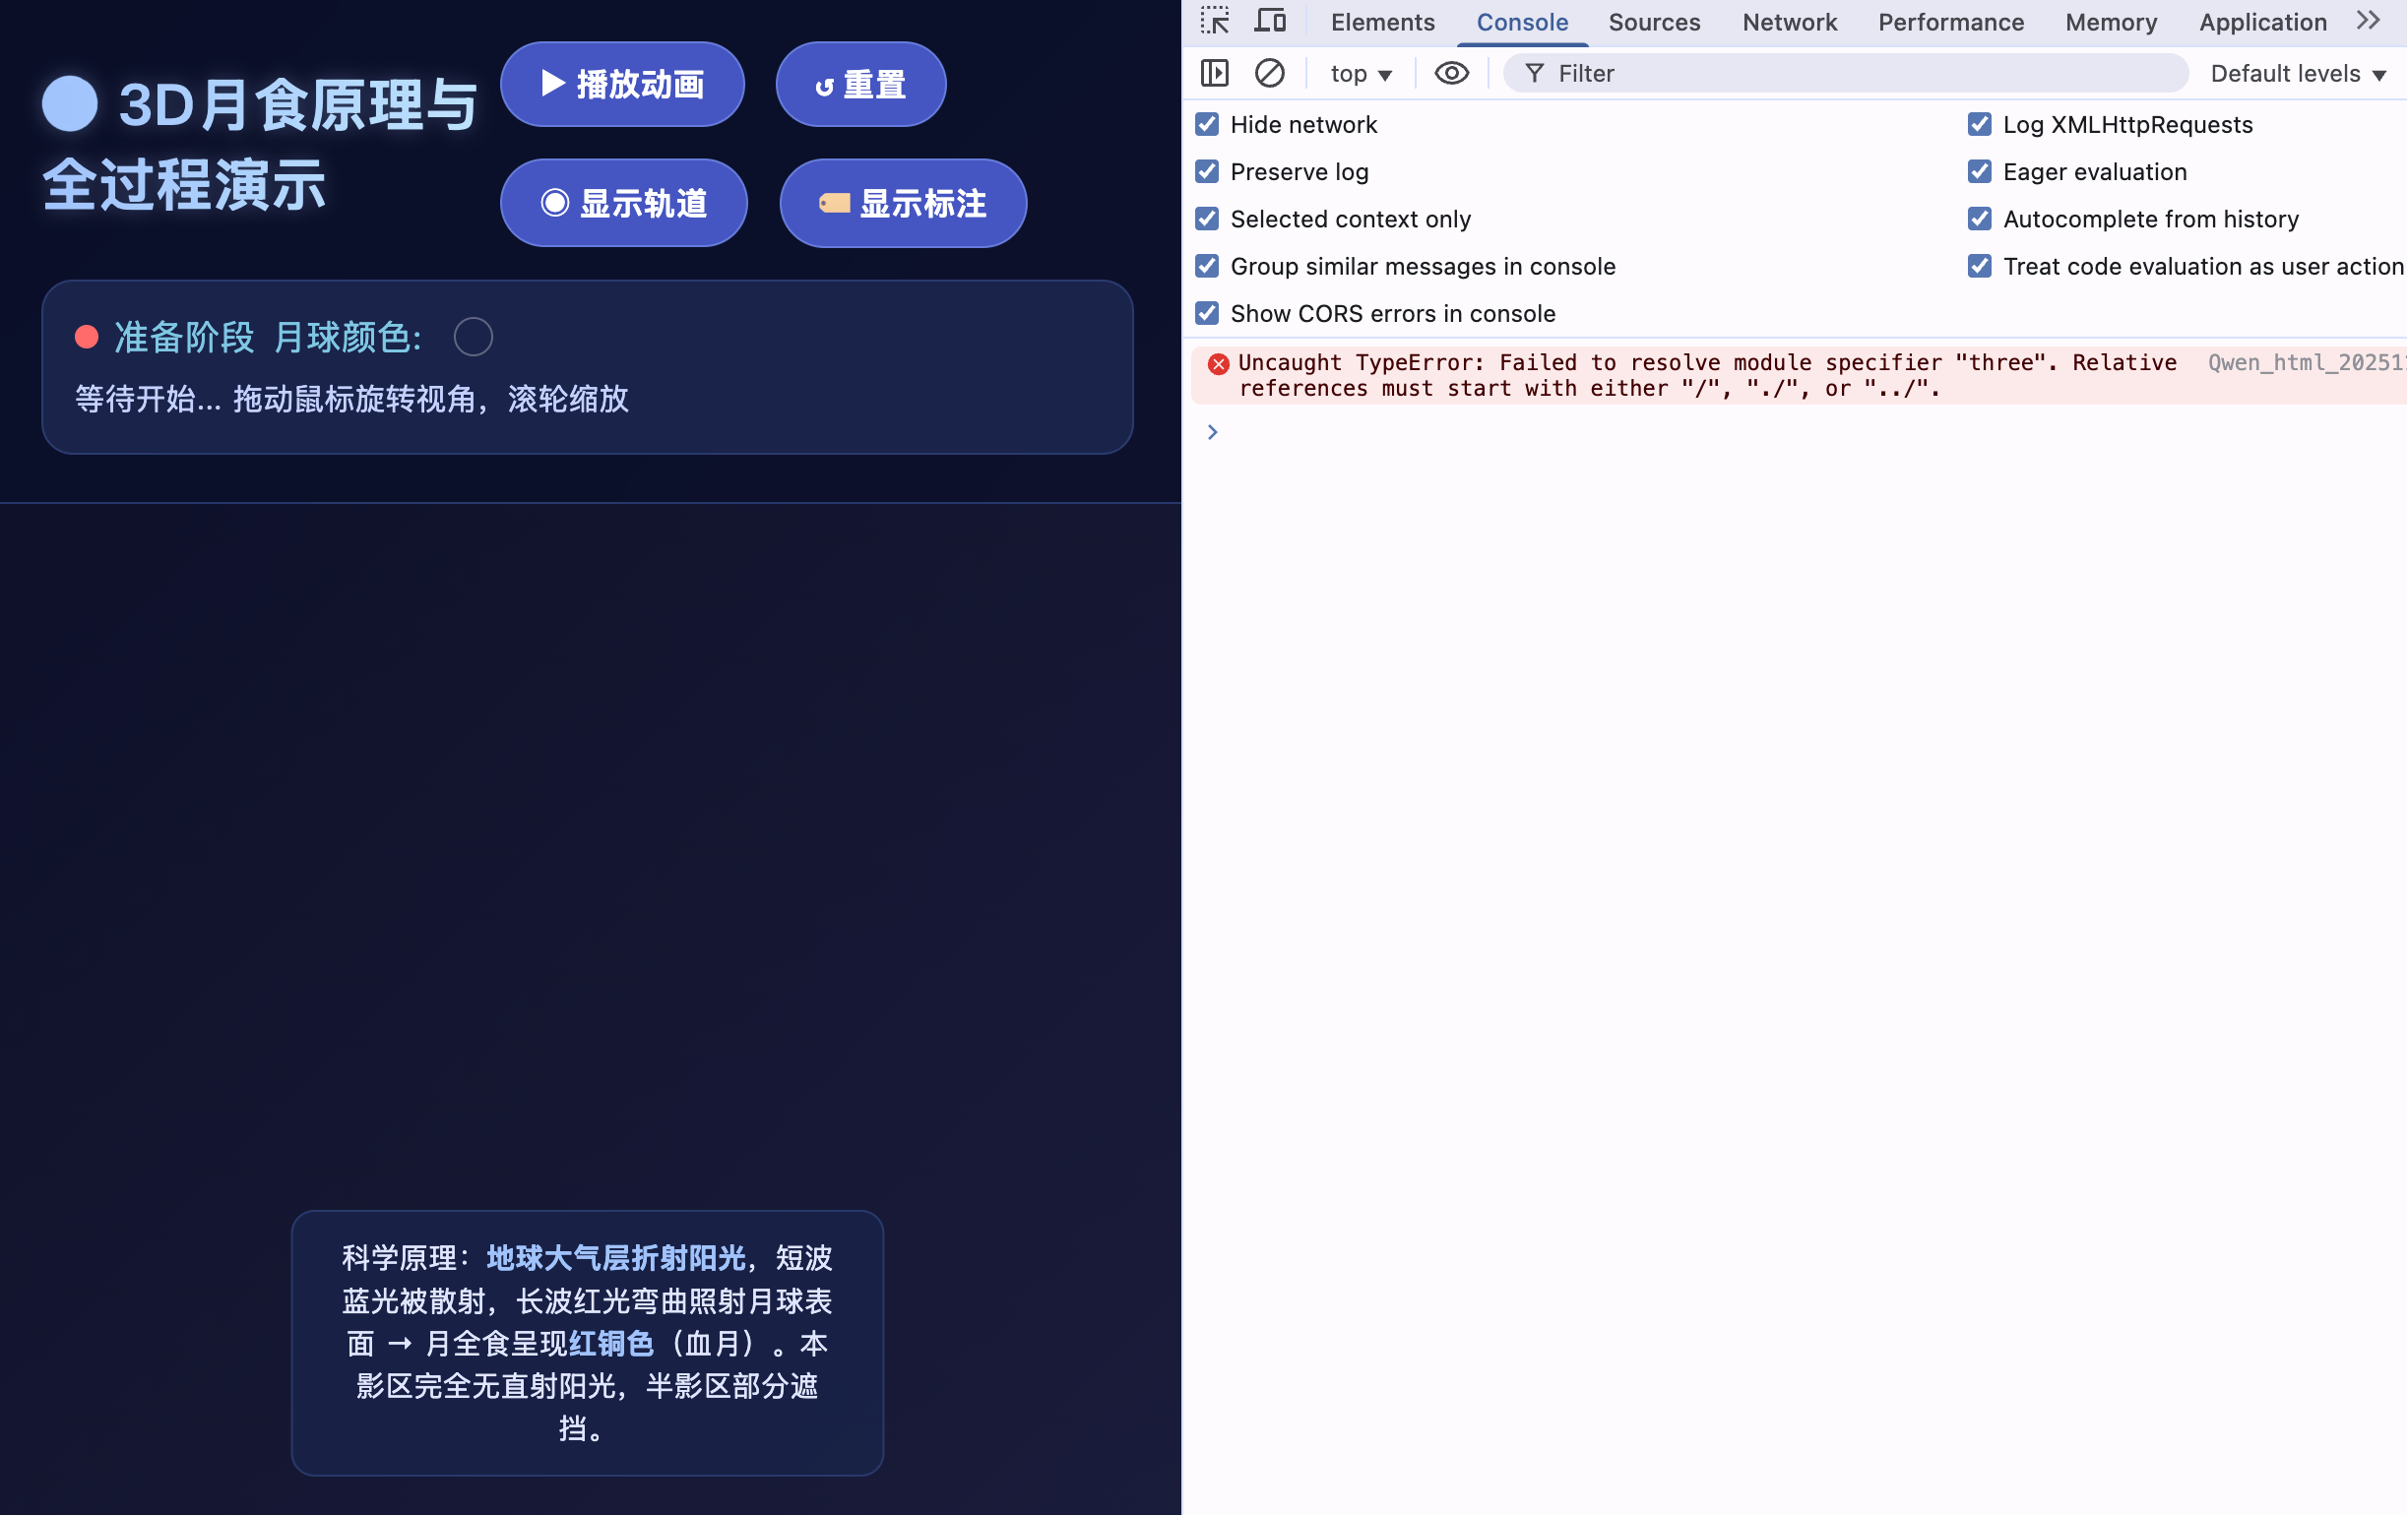Click the filter funnel icon
This screenshot has height=1516, width=2408.
[1534, 73]
